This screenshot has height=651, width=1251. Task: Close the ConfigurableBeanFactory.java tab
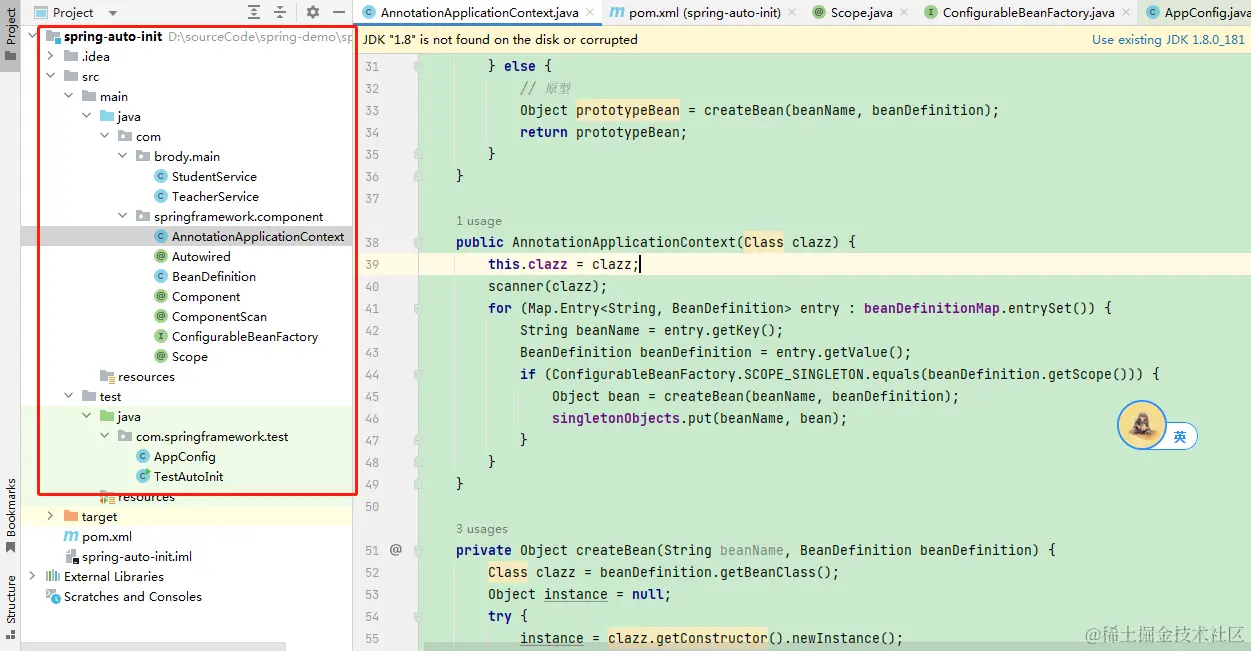click(x=1125, y=13)
